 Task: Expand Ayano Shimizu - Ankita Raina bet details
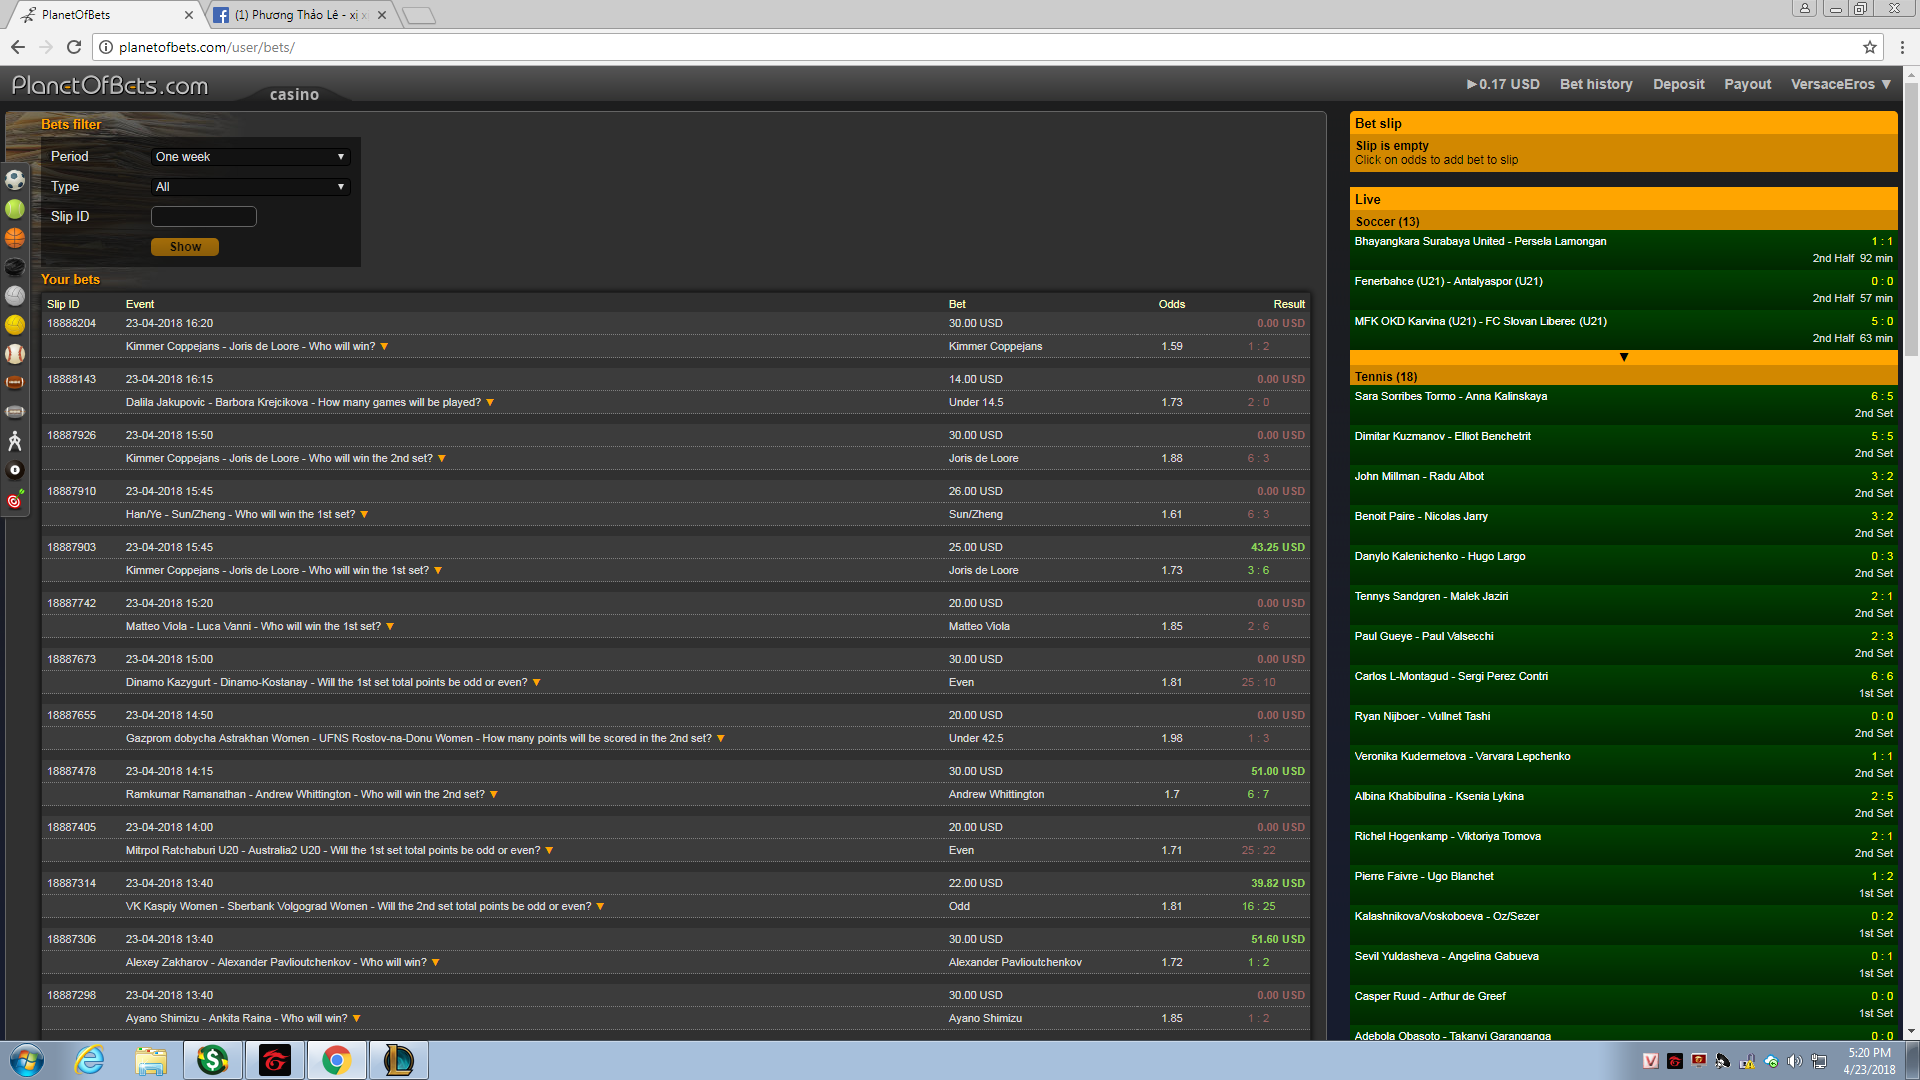(357, 1019)
